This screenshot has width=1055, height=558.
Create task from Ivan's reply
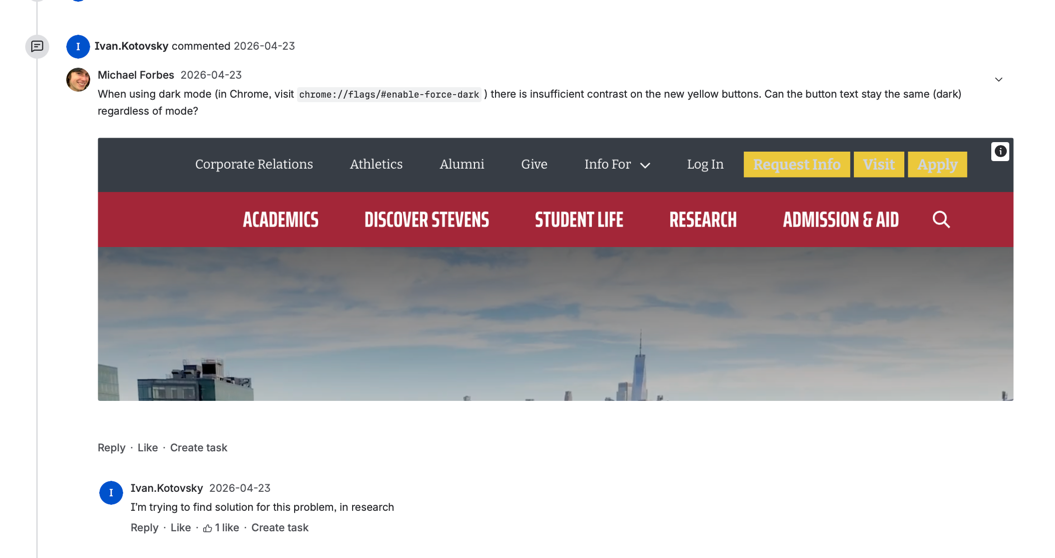click(x=279, y=528)
